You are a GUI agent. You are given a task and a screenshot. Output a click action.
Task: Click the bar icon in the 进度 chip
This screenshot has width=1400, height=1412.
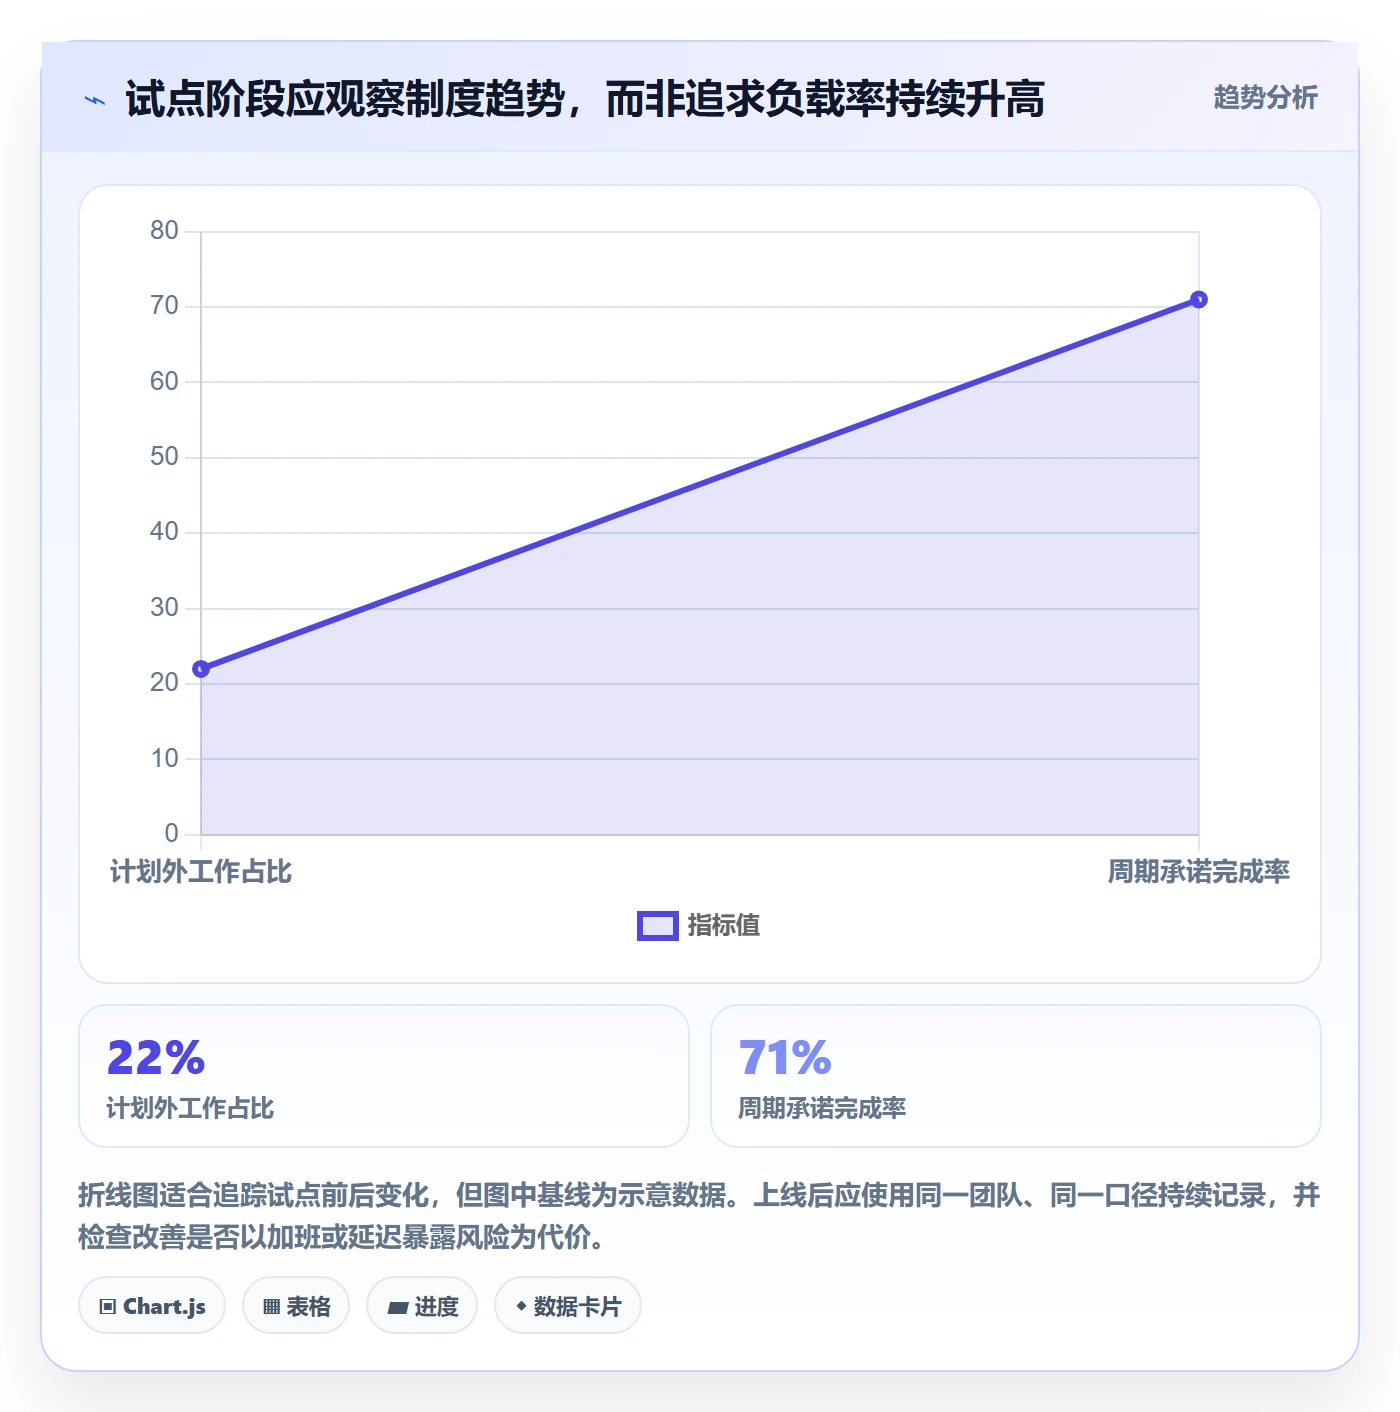(397, 1307)
